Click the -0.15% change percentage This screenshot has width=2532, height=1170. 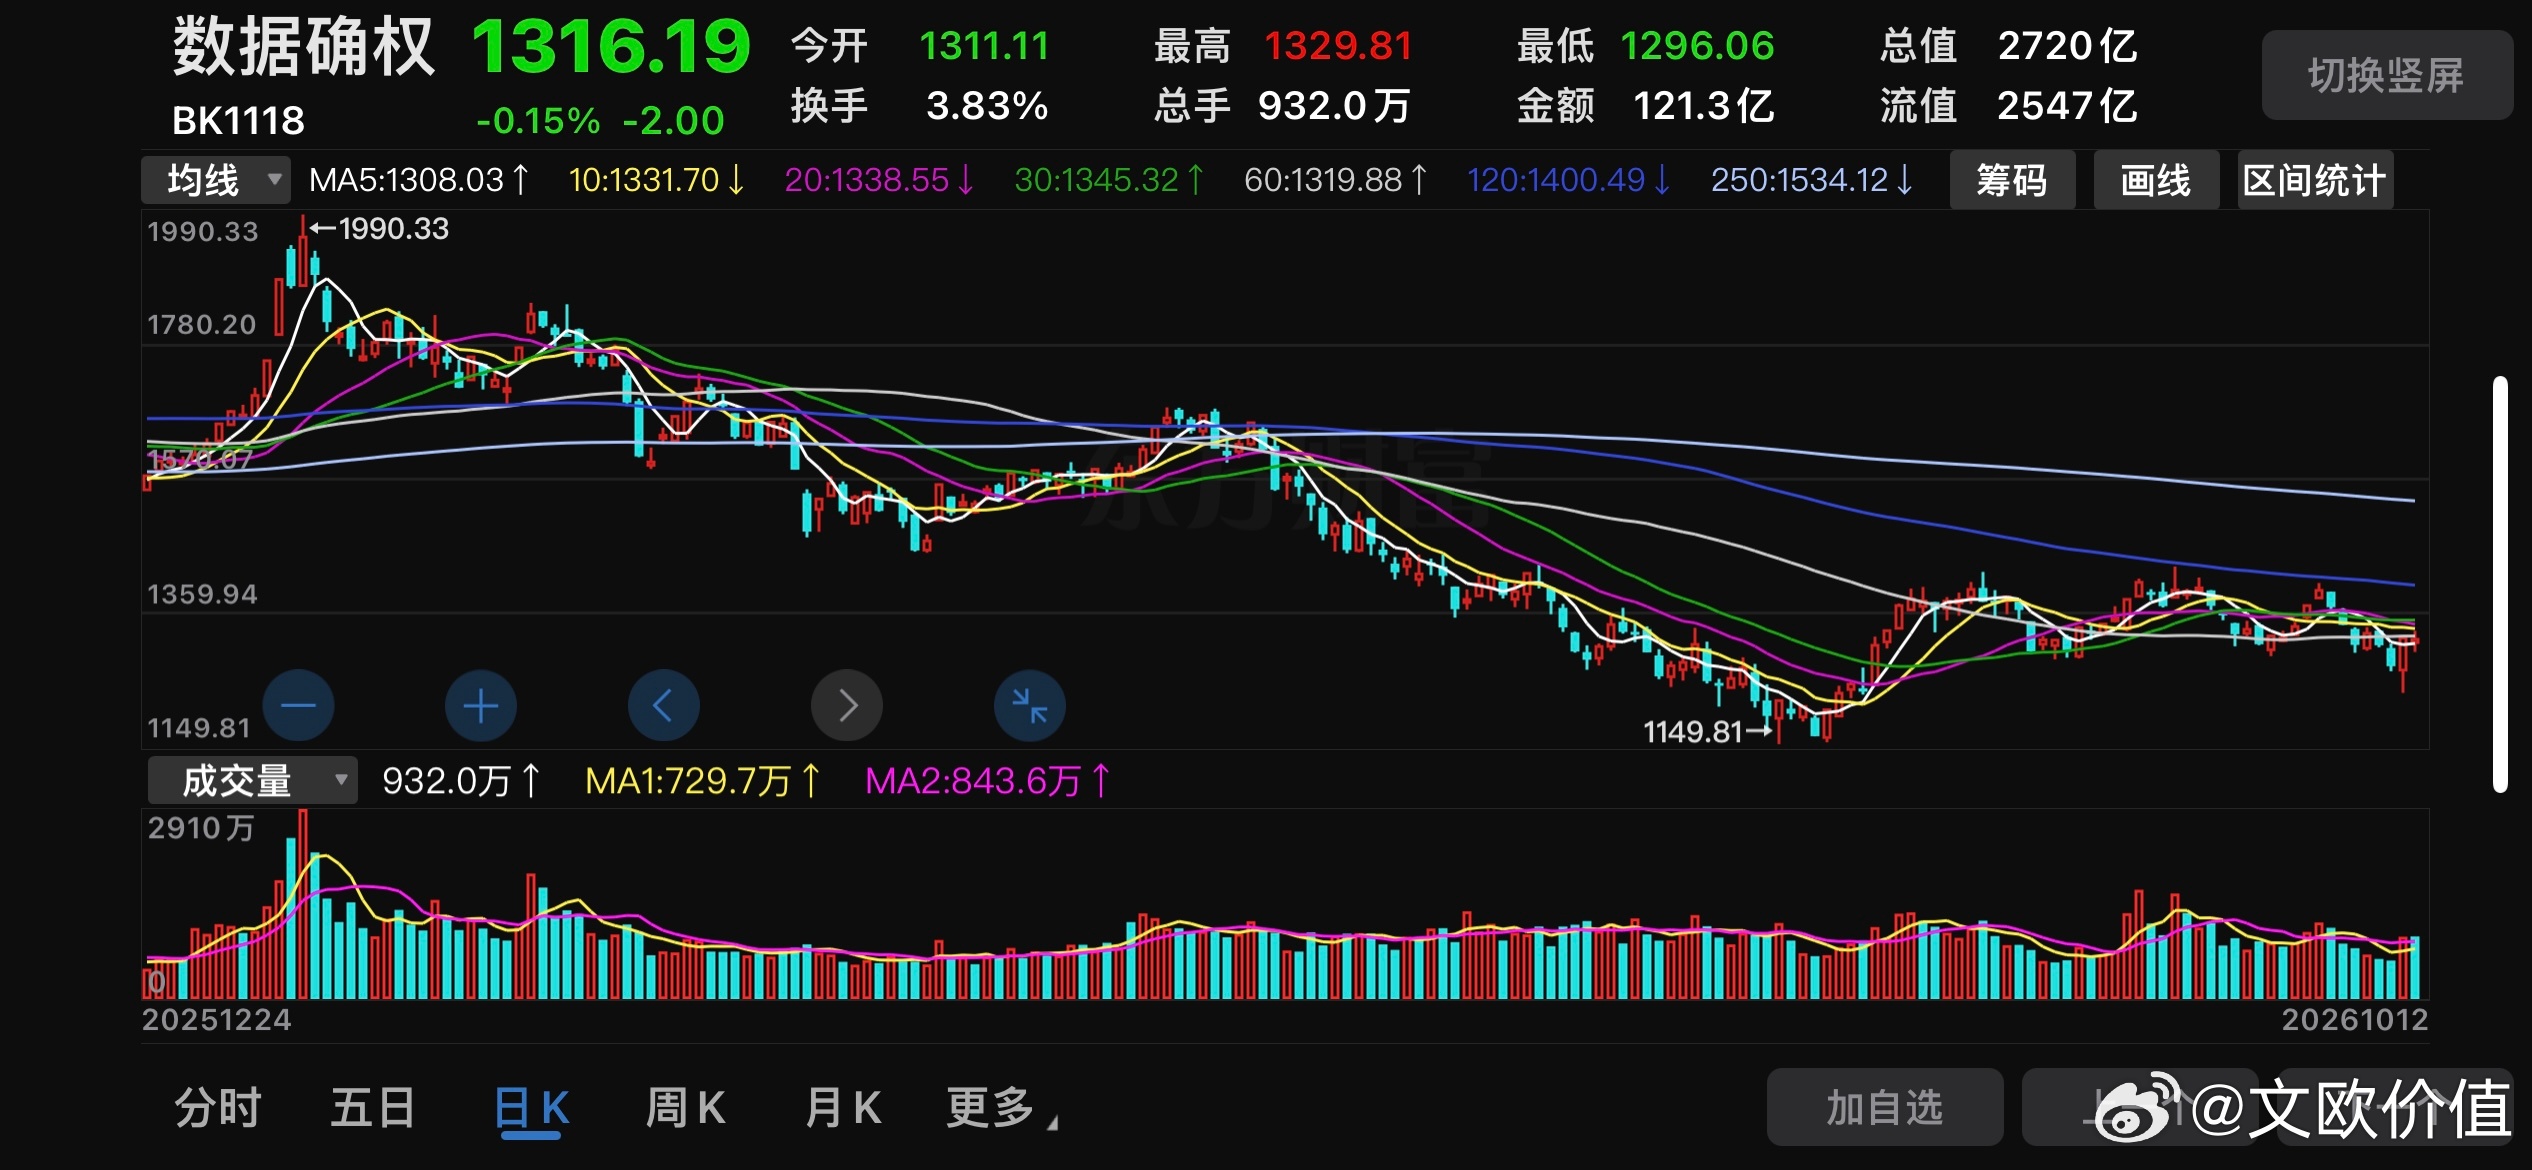538,121
